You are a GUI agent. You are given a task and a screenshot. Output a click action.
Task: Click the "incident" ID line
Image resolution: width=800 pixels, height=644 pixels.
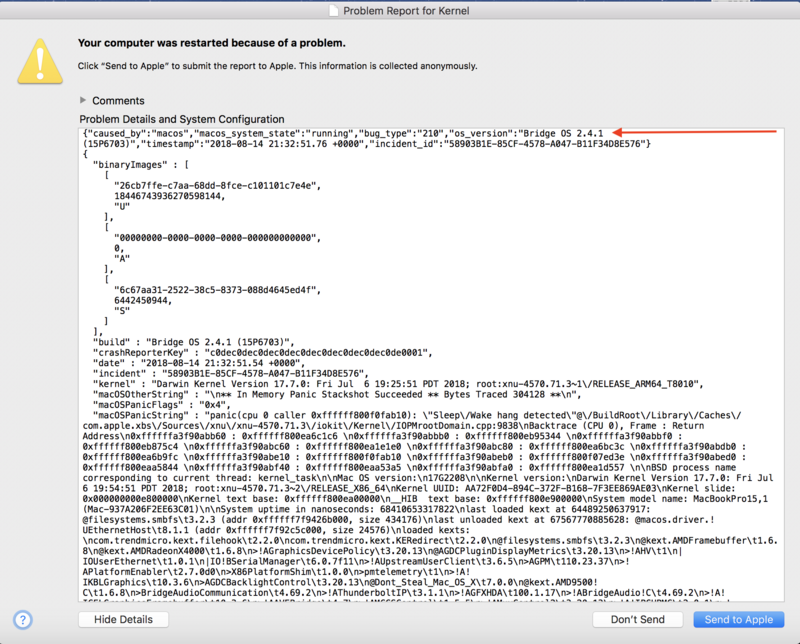point(230,374)
